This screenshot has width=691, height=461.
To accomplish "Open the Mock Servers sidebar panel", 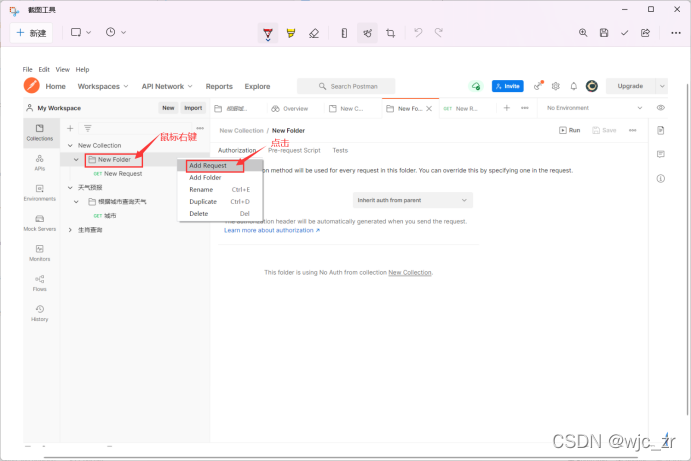I will click(40, 223).
